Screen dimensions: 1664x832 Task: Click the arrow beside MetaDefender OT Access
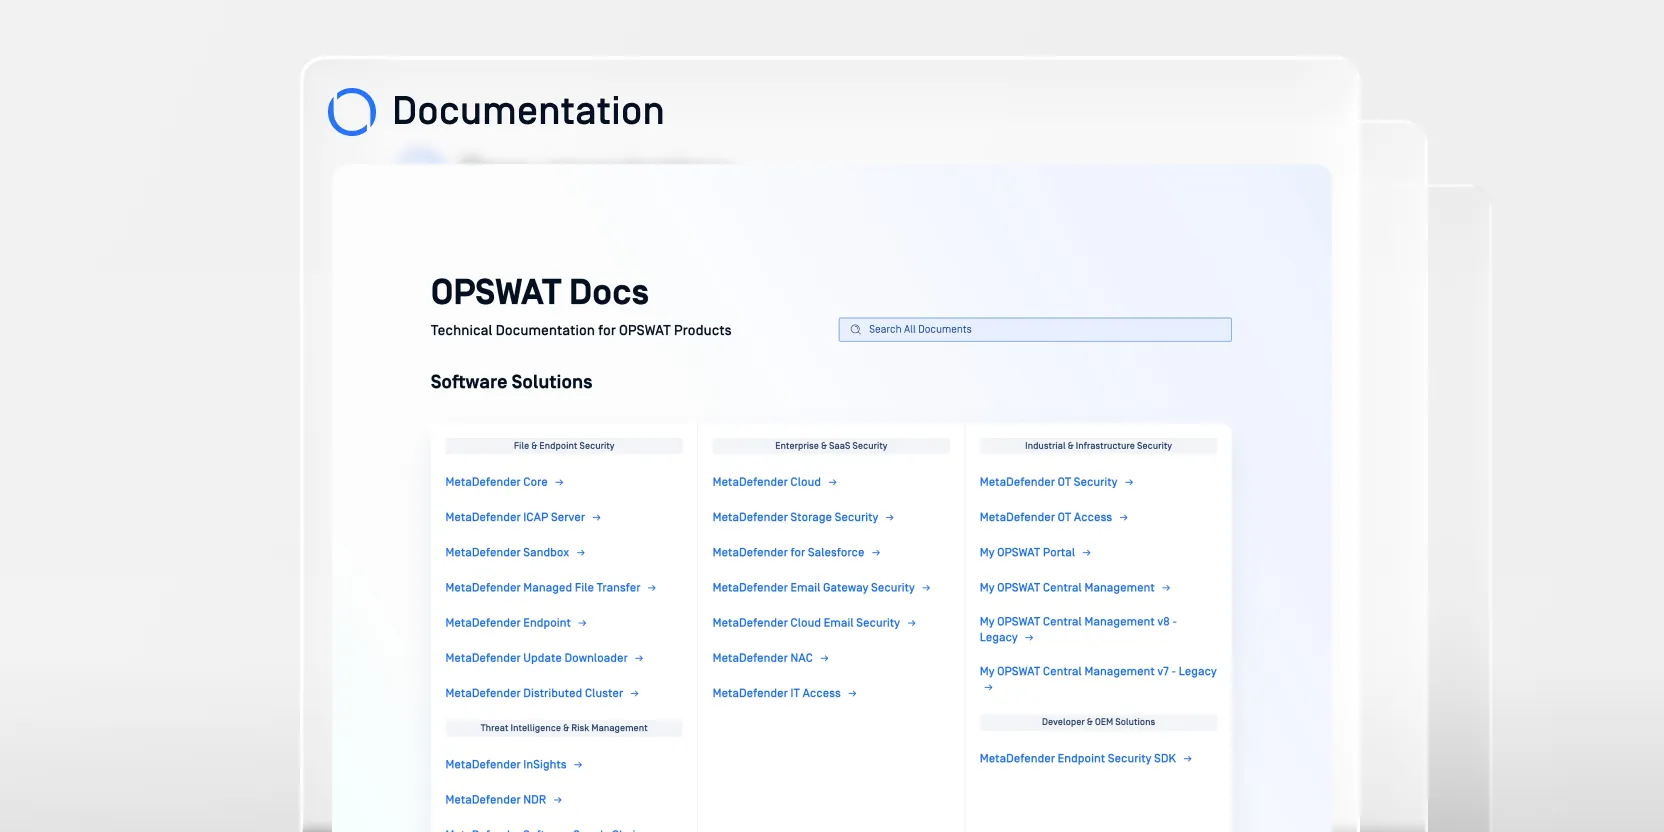(1124, 518)
